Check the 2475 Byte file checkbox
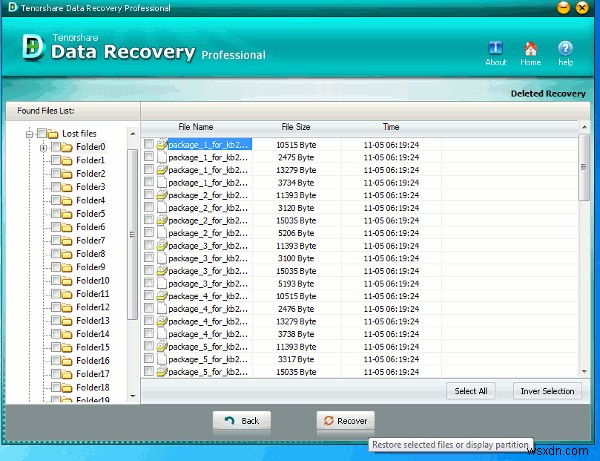This screenshot has height=461, width=600. (149, 156)
